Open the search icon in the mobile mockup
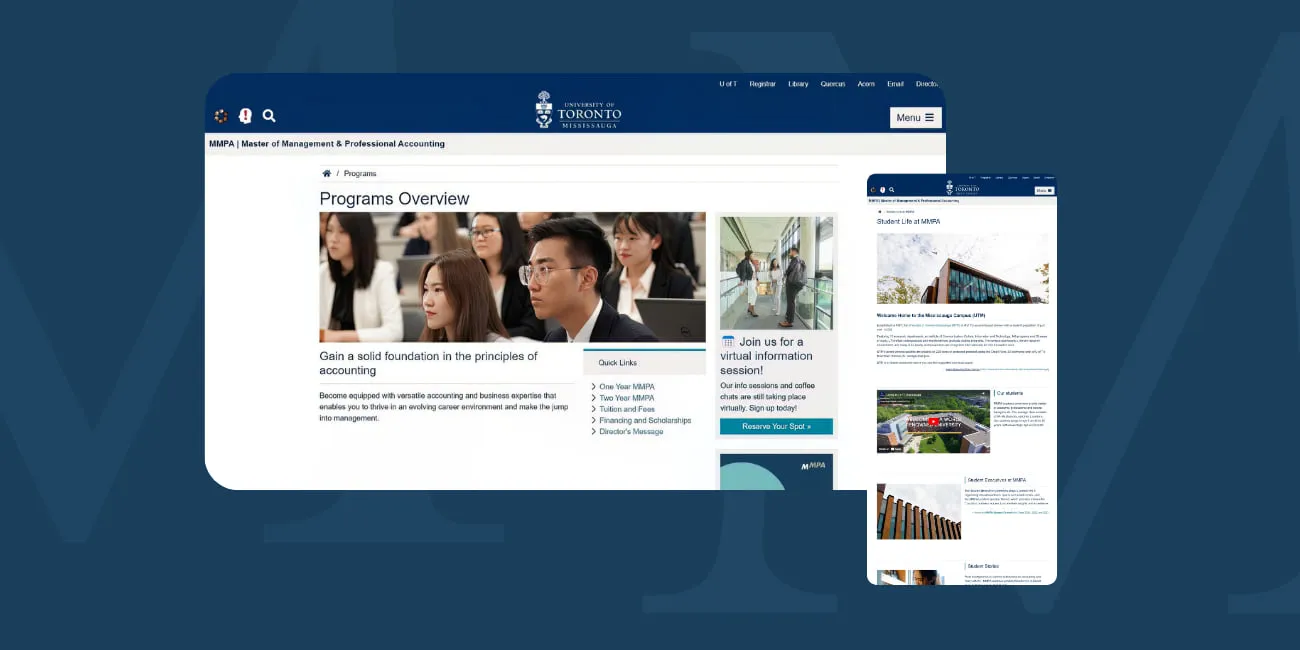Image resolution: width=1300 pixels, height=650 pixels. point(892,189)
